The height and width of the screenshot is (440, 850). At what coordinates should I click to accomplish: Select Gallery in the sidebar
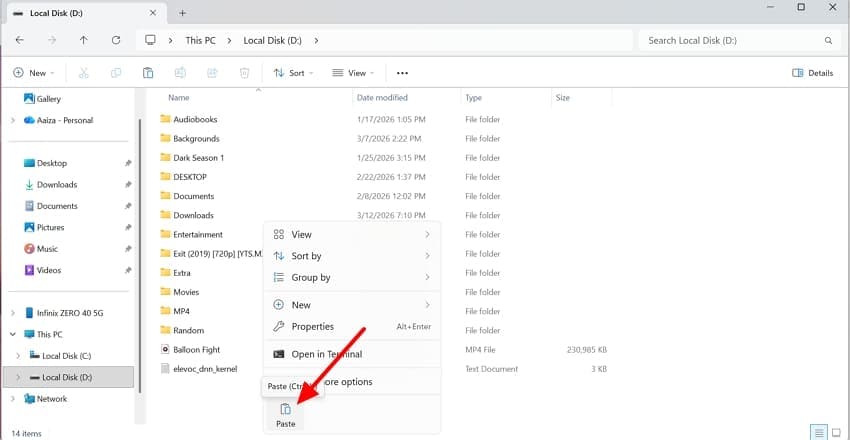[x=42, y=99]
